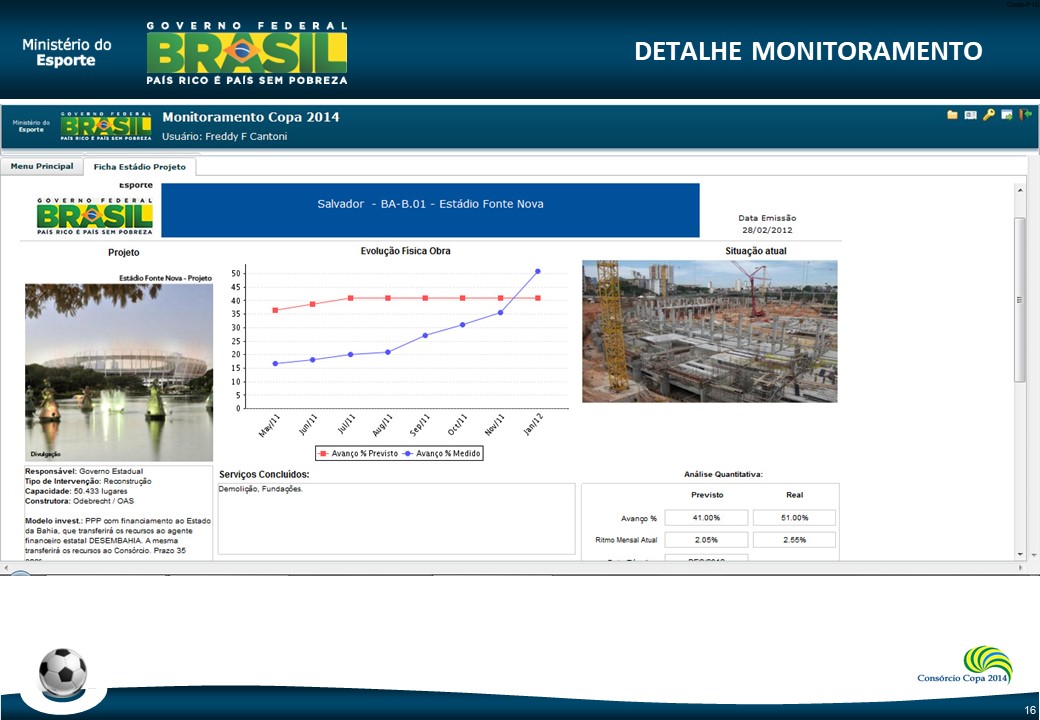Click the Jan/12 point on the Medido line
1040x720 pixels.
537,271
